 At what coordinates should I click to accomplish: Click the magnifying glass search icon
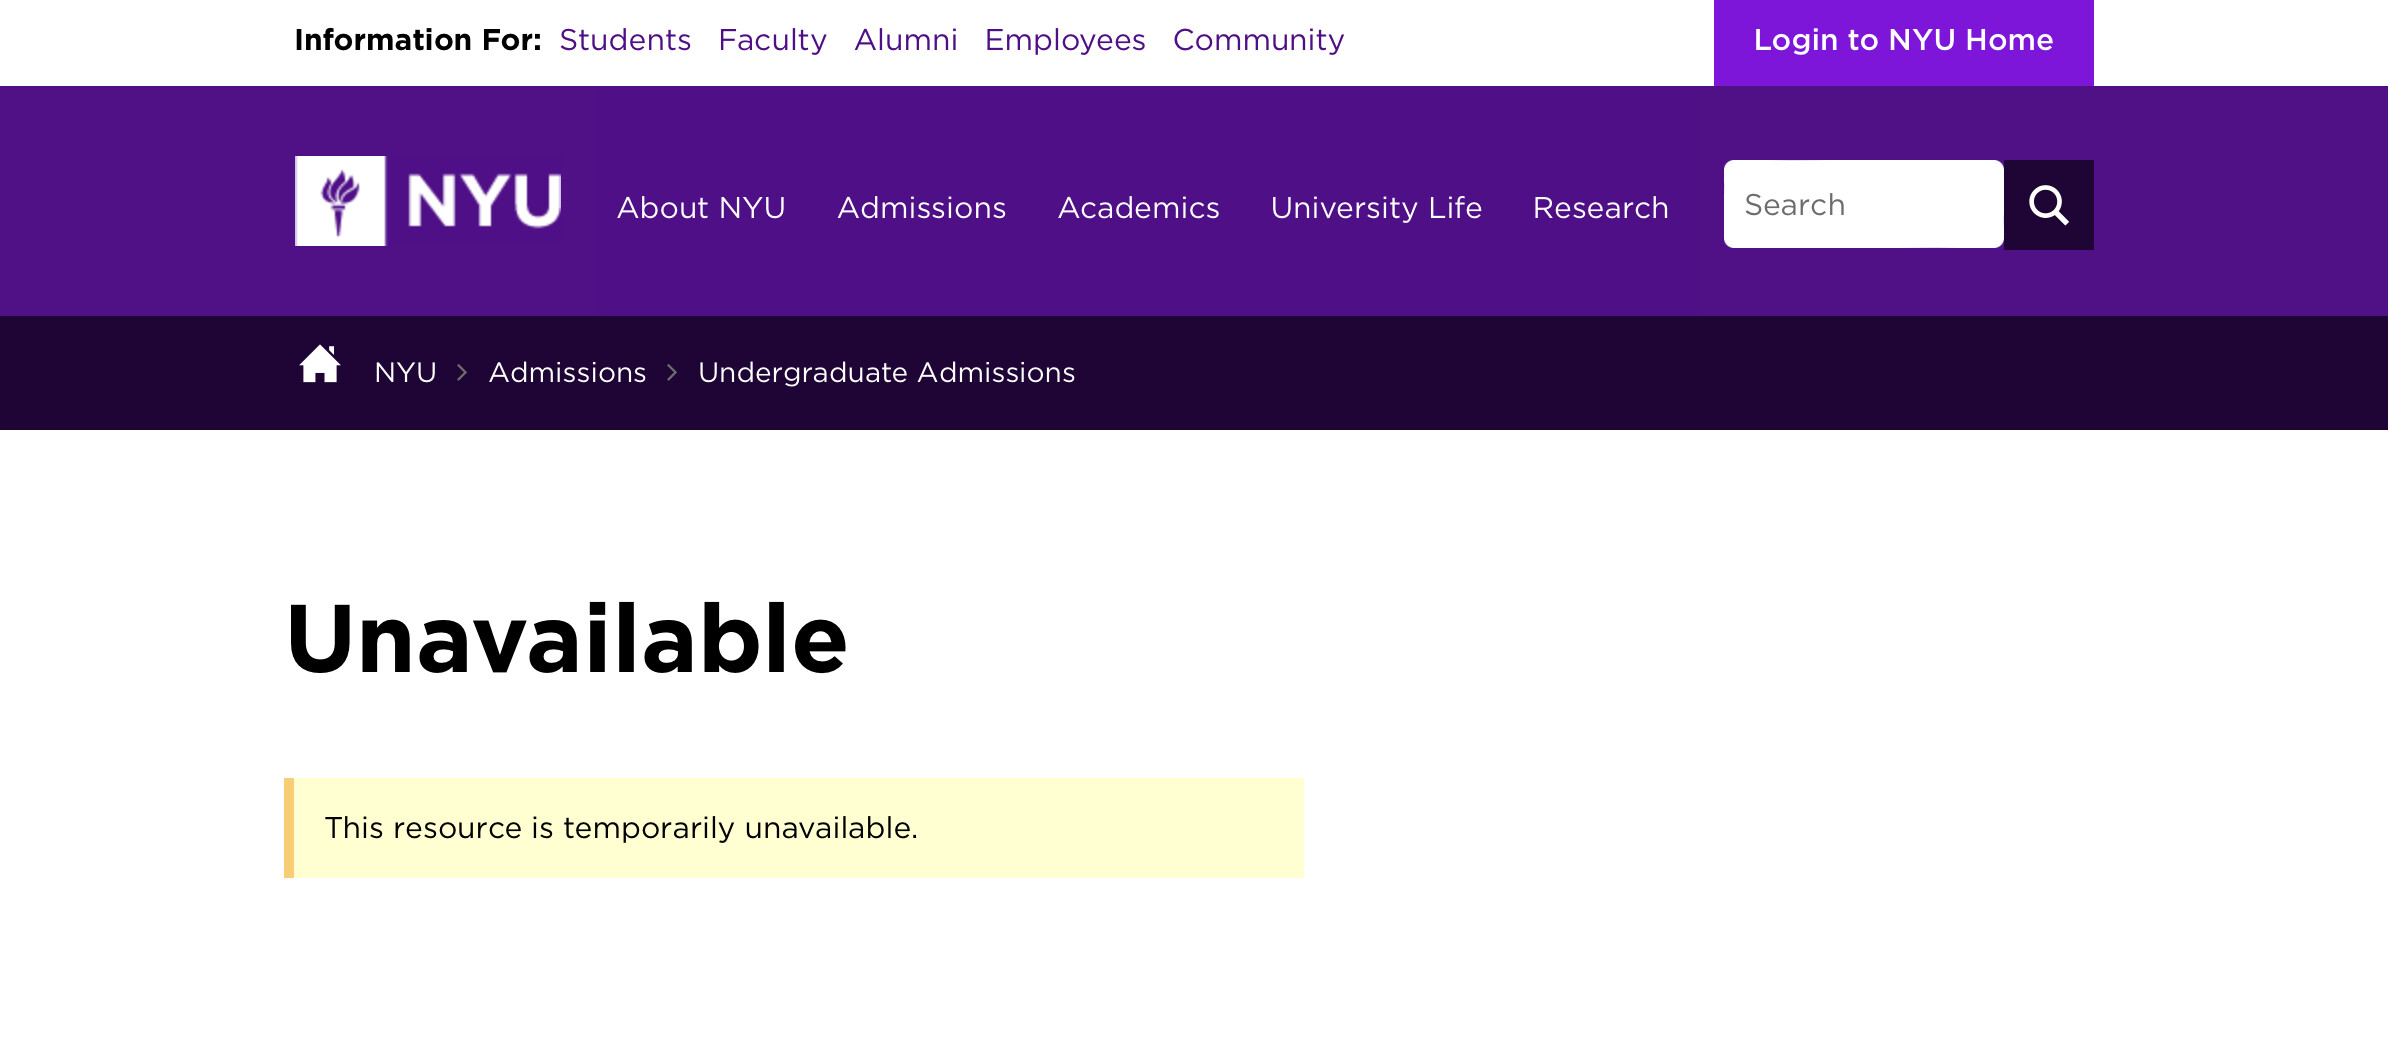tap(2048, 205)
